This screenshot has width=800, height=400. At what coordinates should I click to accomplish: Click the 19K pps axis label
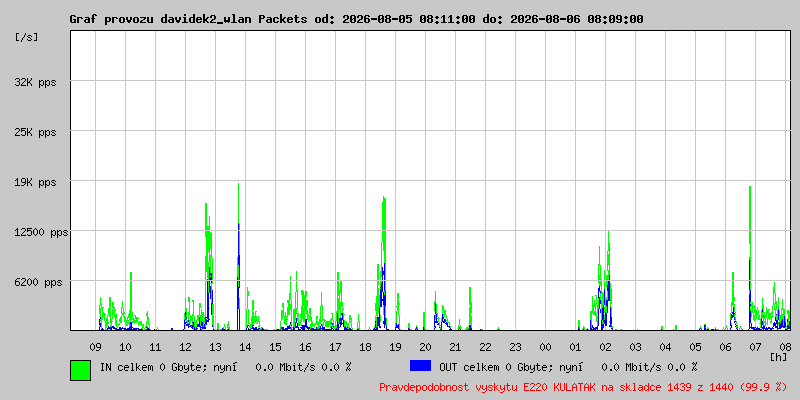(x=36, y=182)
